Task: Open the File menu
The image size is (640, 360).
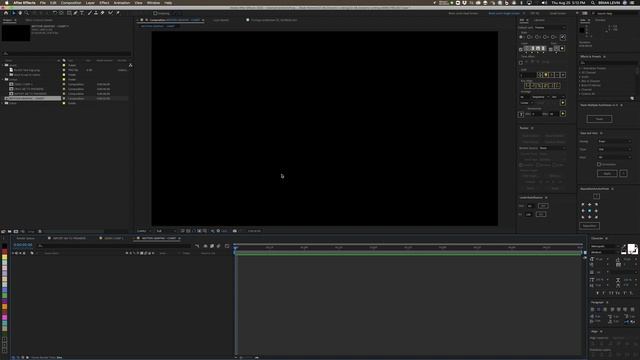Action: click(42, 3)
